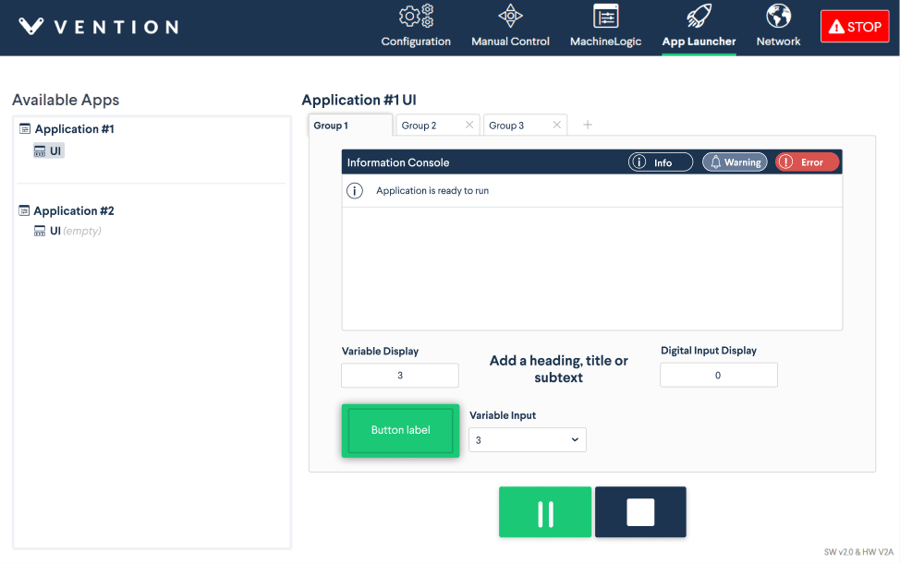
Task: Click the green Button label button
Action: click(x=400, y=431)
